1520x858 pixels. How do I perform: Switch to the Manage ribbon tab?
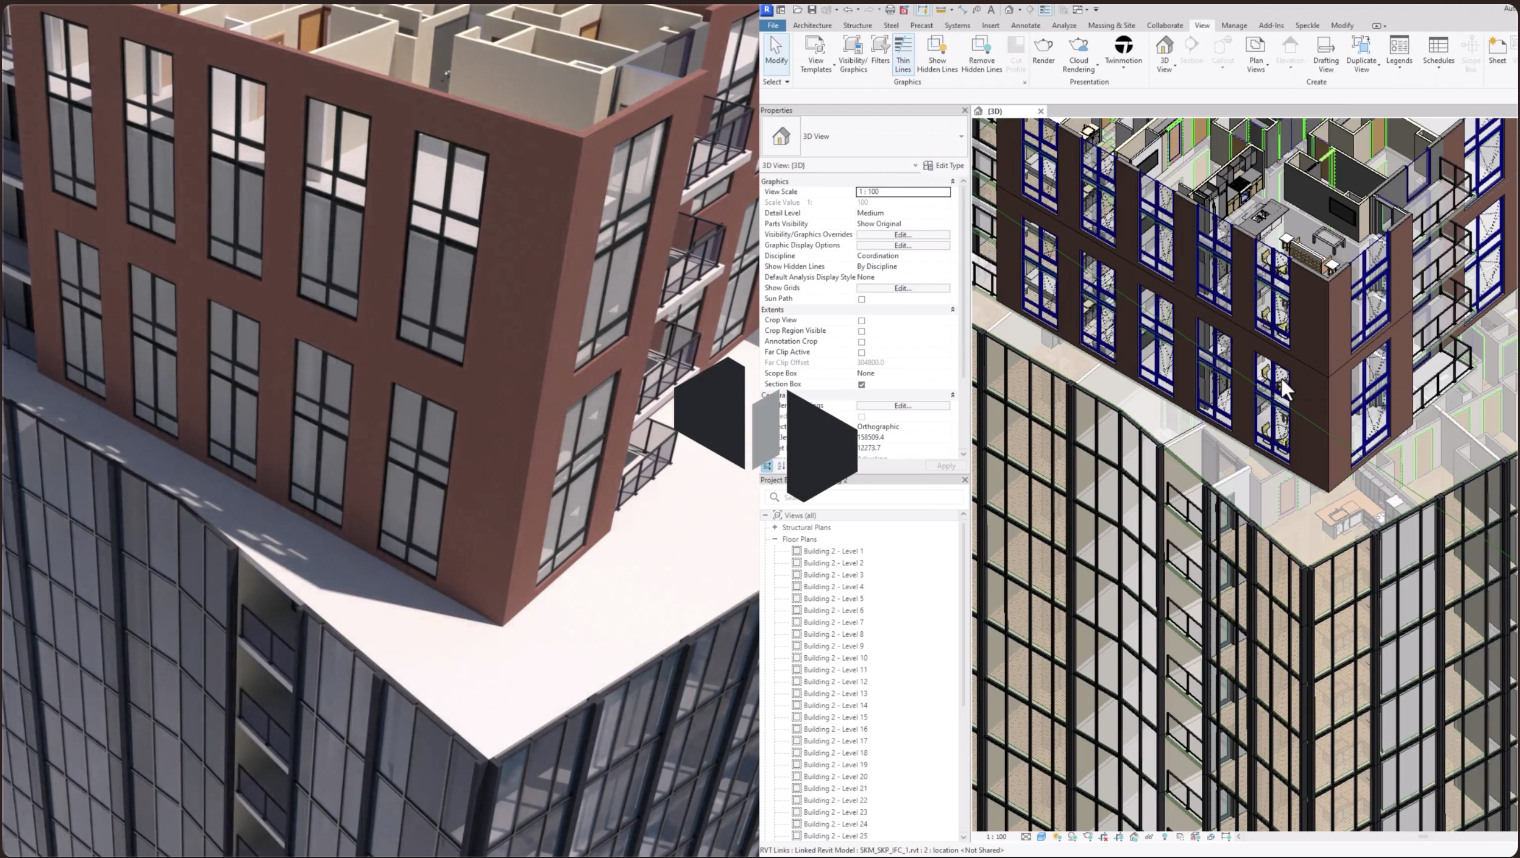[x=1233, y=26]
